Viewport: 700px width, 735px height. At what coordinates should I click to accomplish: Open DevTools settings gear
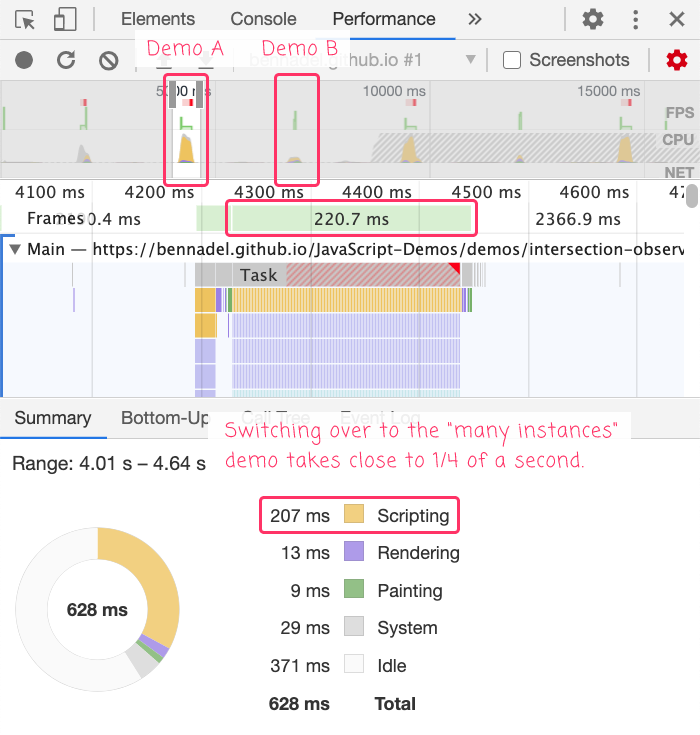pyautogui.click(x=593, y=19)
